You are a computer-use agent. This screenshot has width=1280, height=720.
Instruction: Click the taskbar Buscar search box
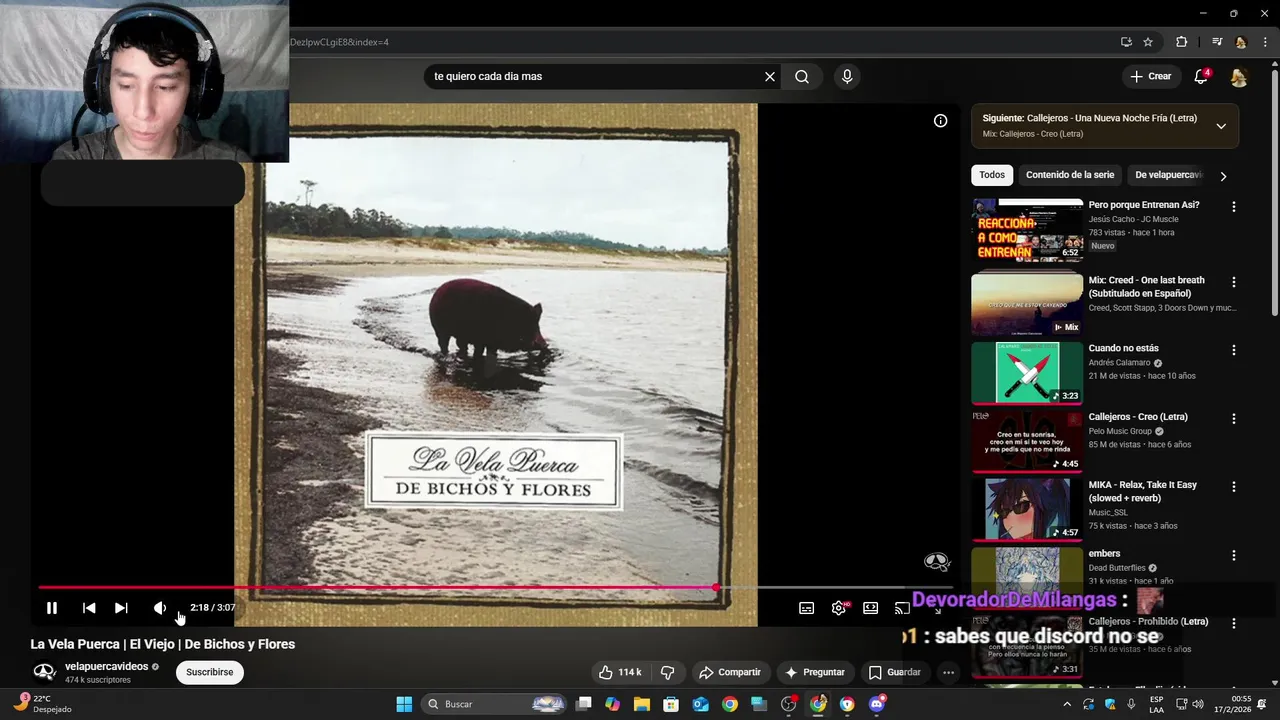pyautogui.click(x=495, y=704)
